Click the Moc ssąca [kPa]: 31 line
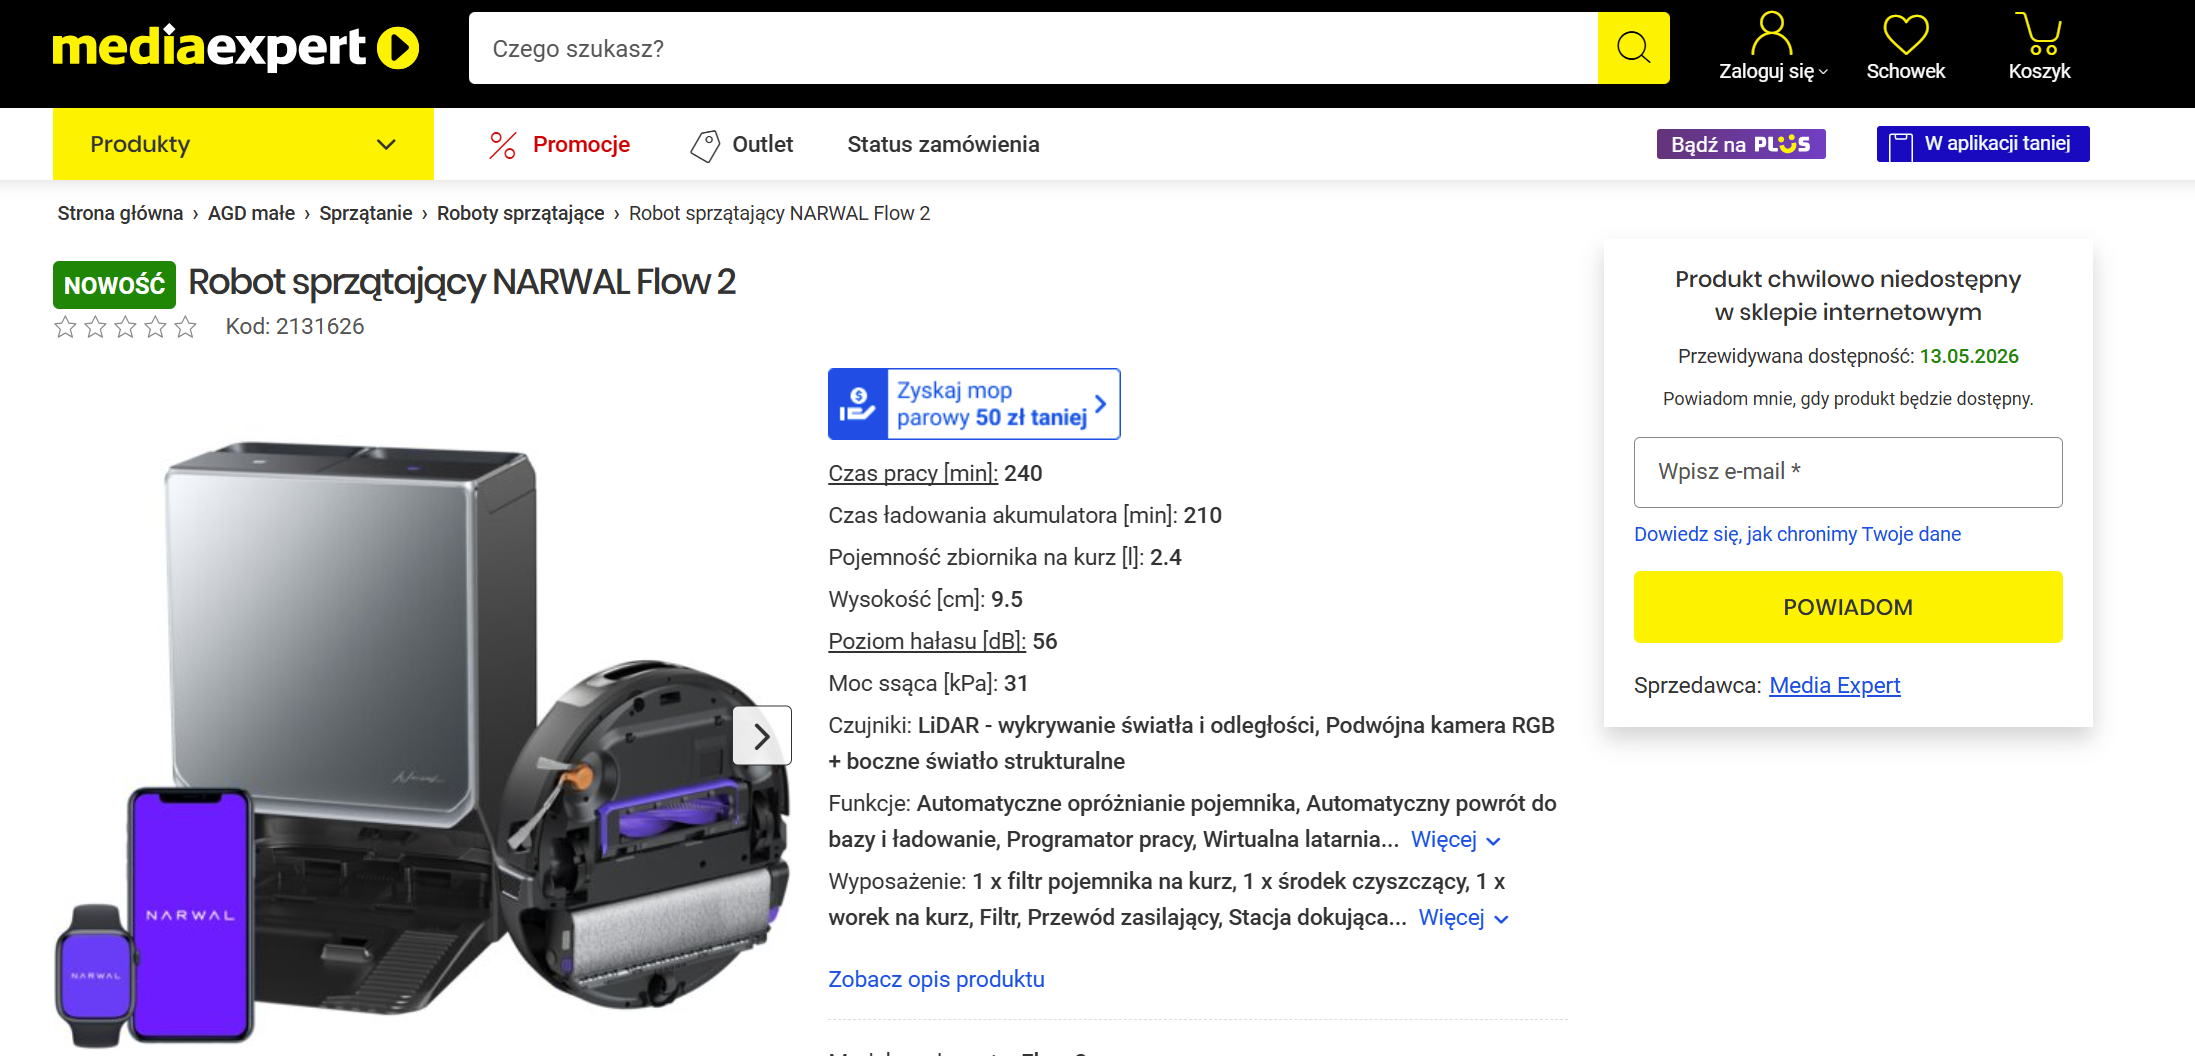The image size is (2195, 1056). click(928, 683)
